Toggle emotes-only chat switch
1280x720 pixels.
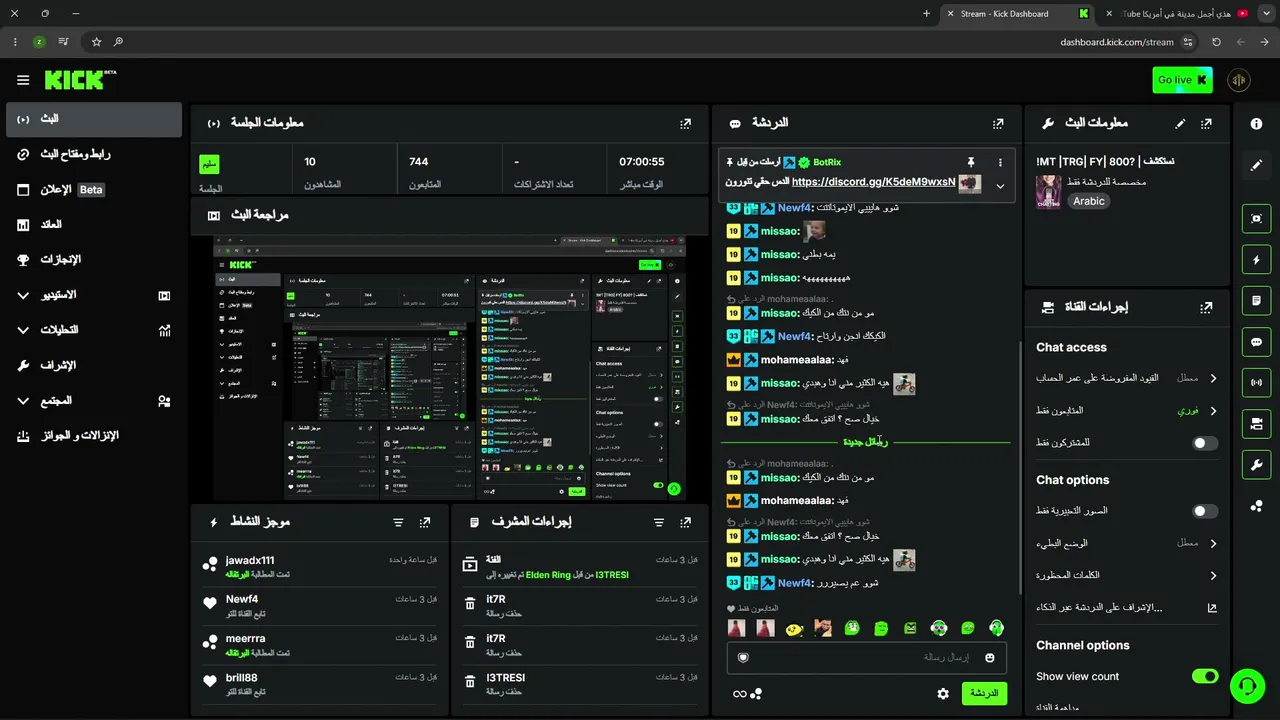(1205, 511)
